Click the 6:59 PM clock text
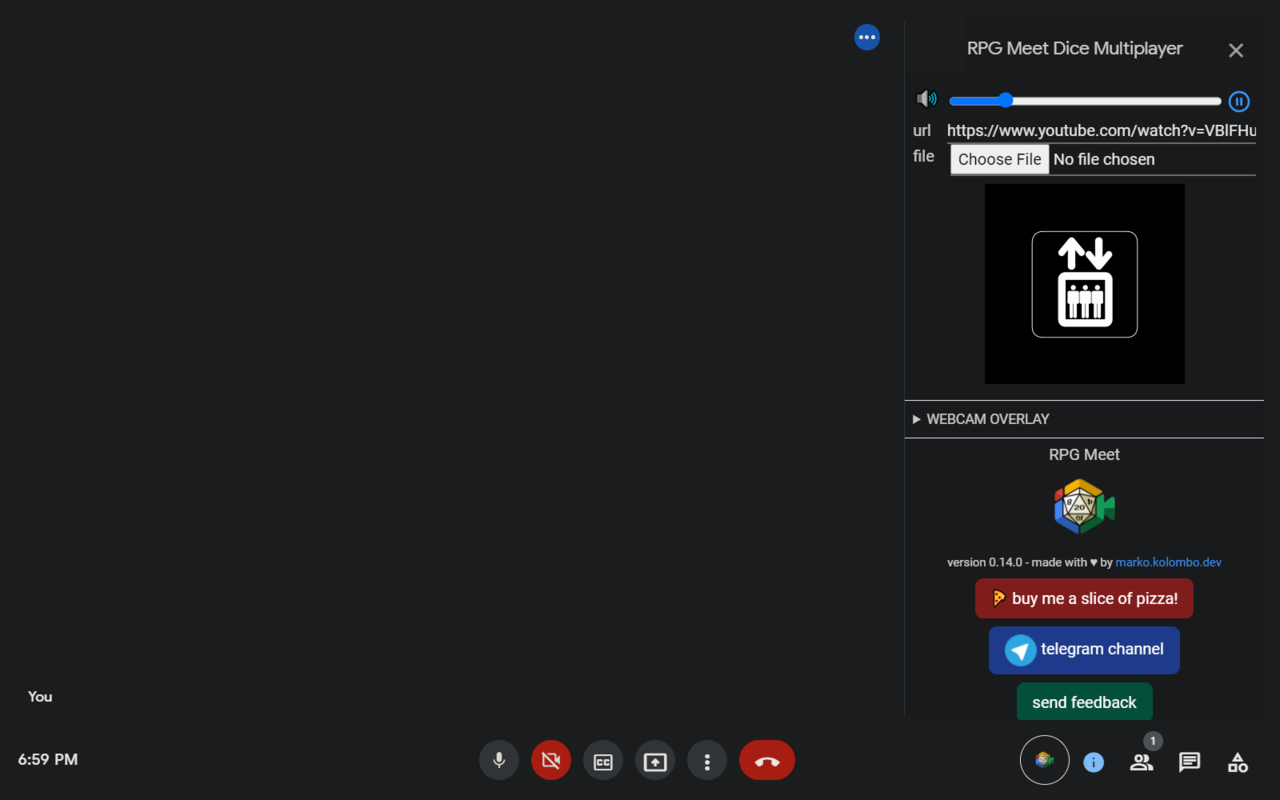Viewport: 1280px width, 800px height. 48,759
